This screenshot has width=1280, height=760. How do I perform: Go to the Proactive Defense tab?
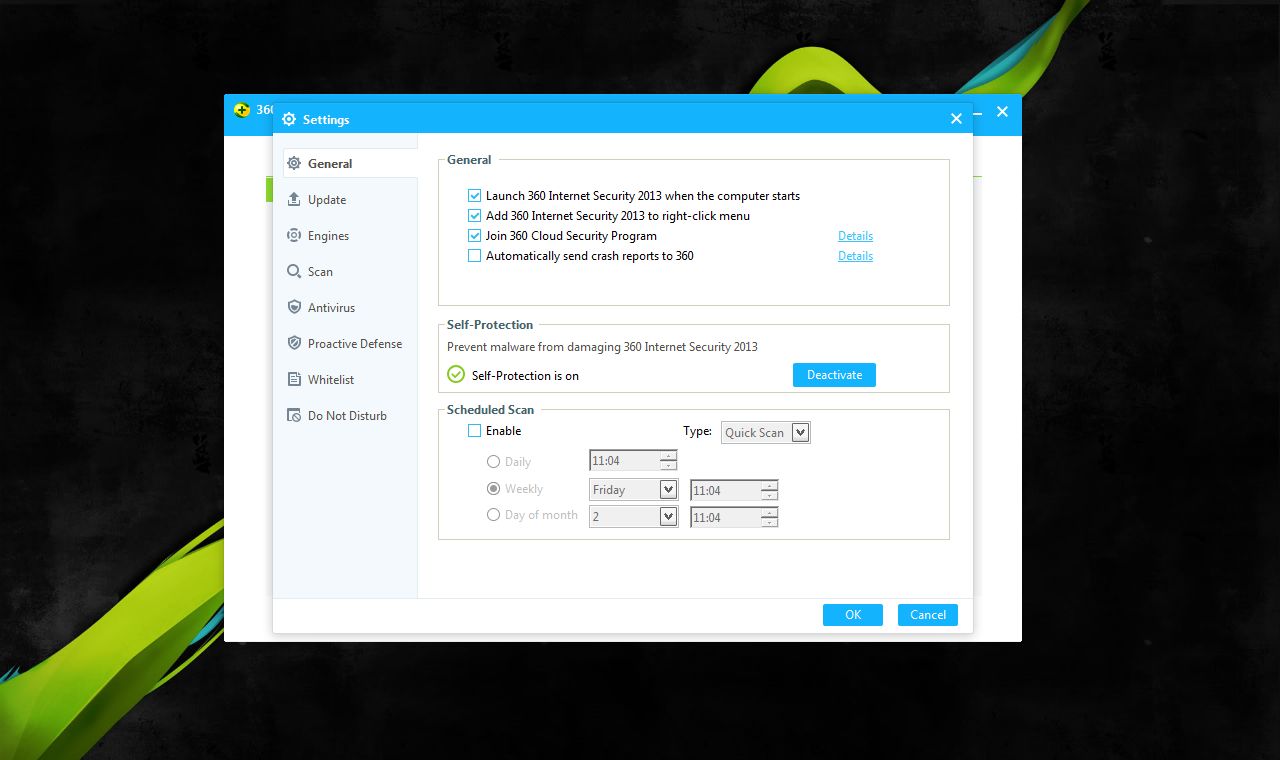pyautogui.click(x=345, y=343)
